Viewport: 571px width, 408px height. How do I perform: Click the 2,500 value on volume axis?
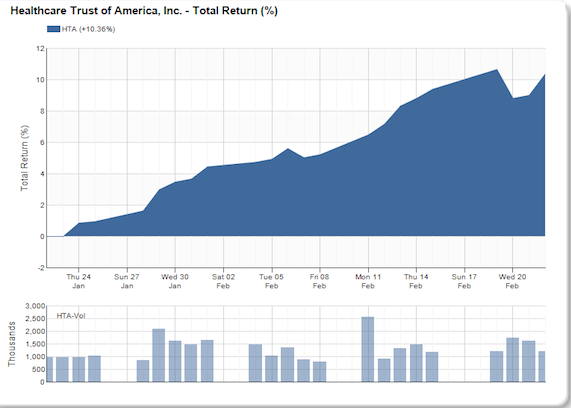(x=35, y=319)
